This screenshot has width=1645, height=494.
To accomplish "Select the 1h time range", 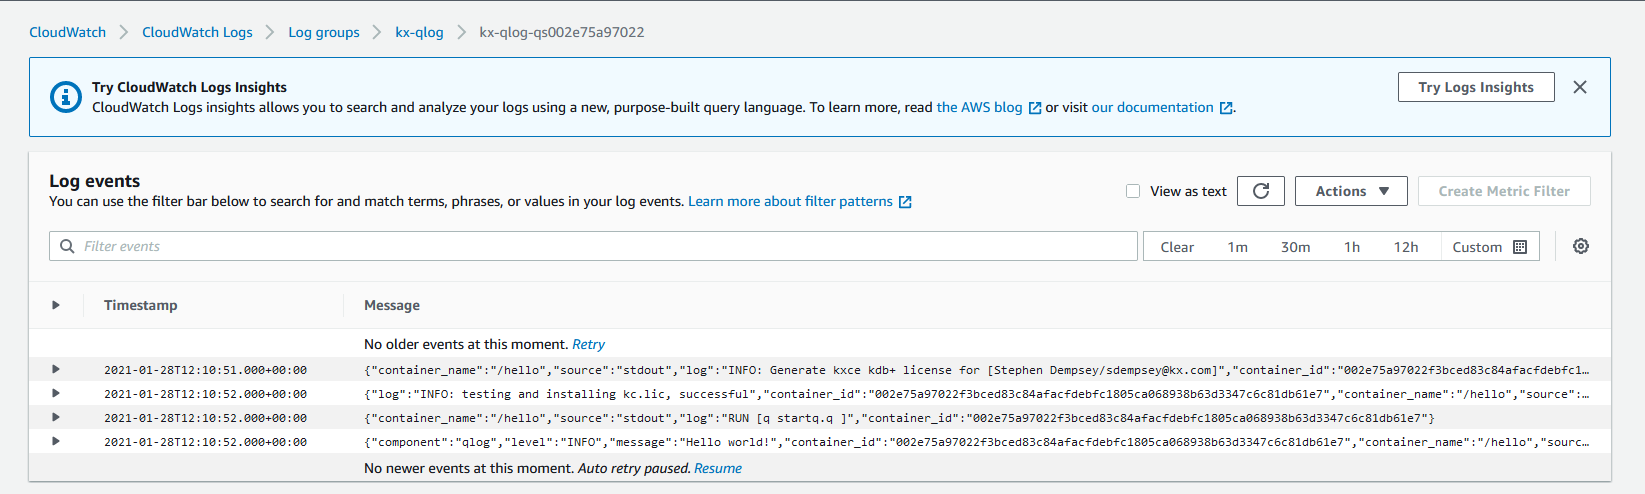I will [1352, 247].
